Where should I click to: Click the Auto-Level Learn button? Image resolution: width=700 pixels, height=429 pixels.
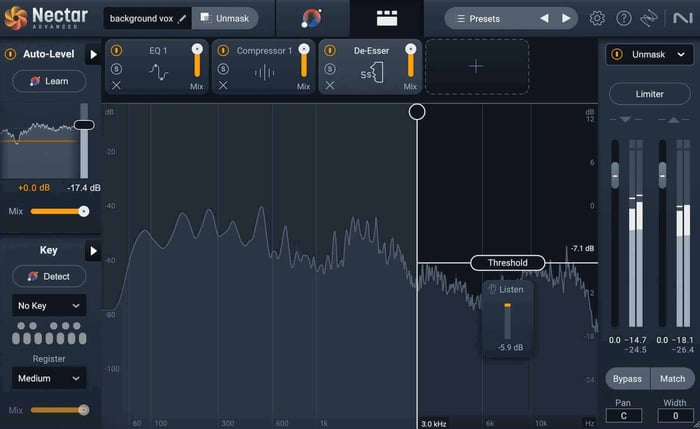(49, 81)
